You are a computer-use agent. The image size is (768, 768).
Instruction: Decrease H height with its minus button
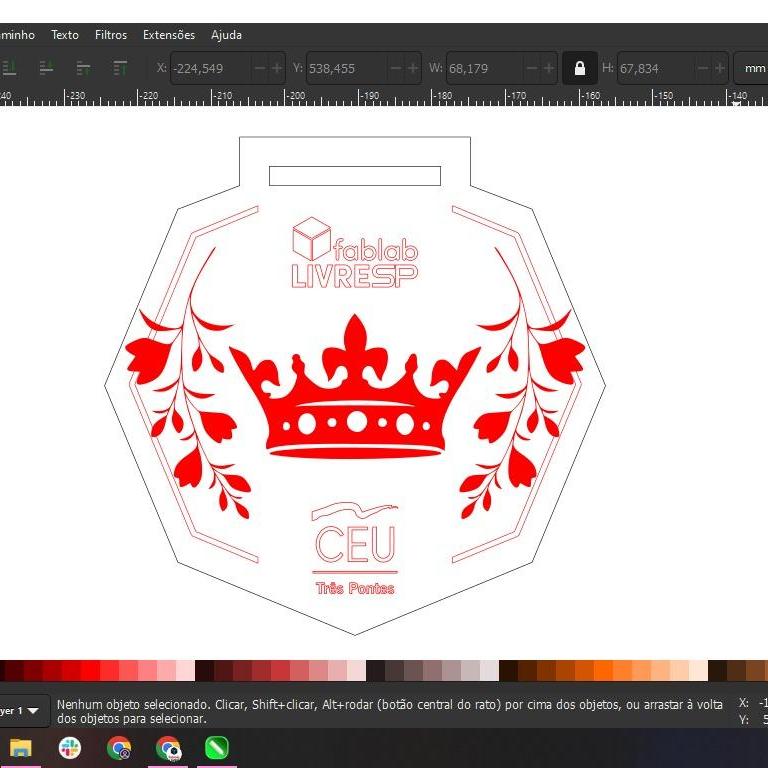pyautogui.click(x=703, y=68)
